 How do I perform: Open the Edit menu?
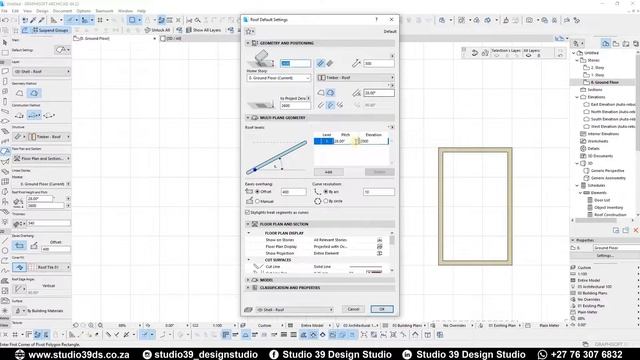15,11
